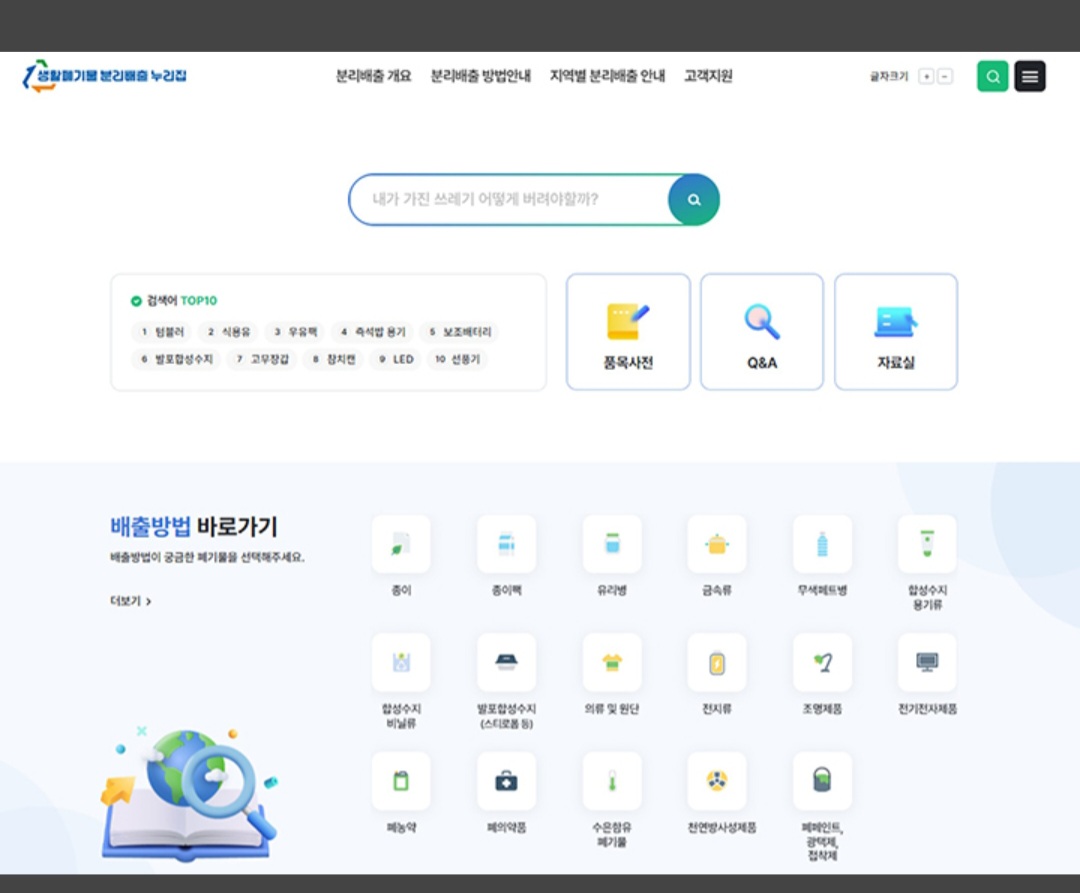Open the 자료실 archive card

pos(896,332)
